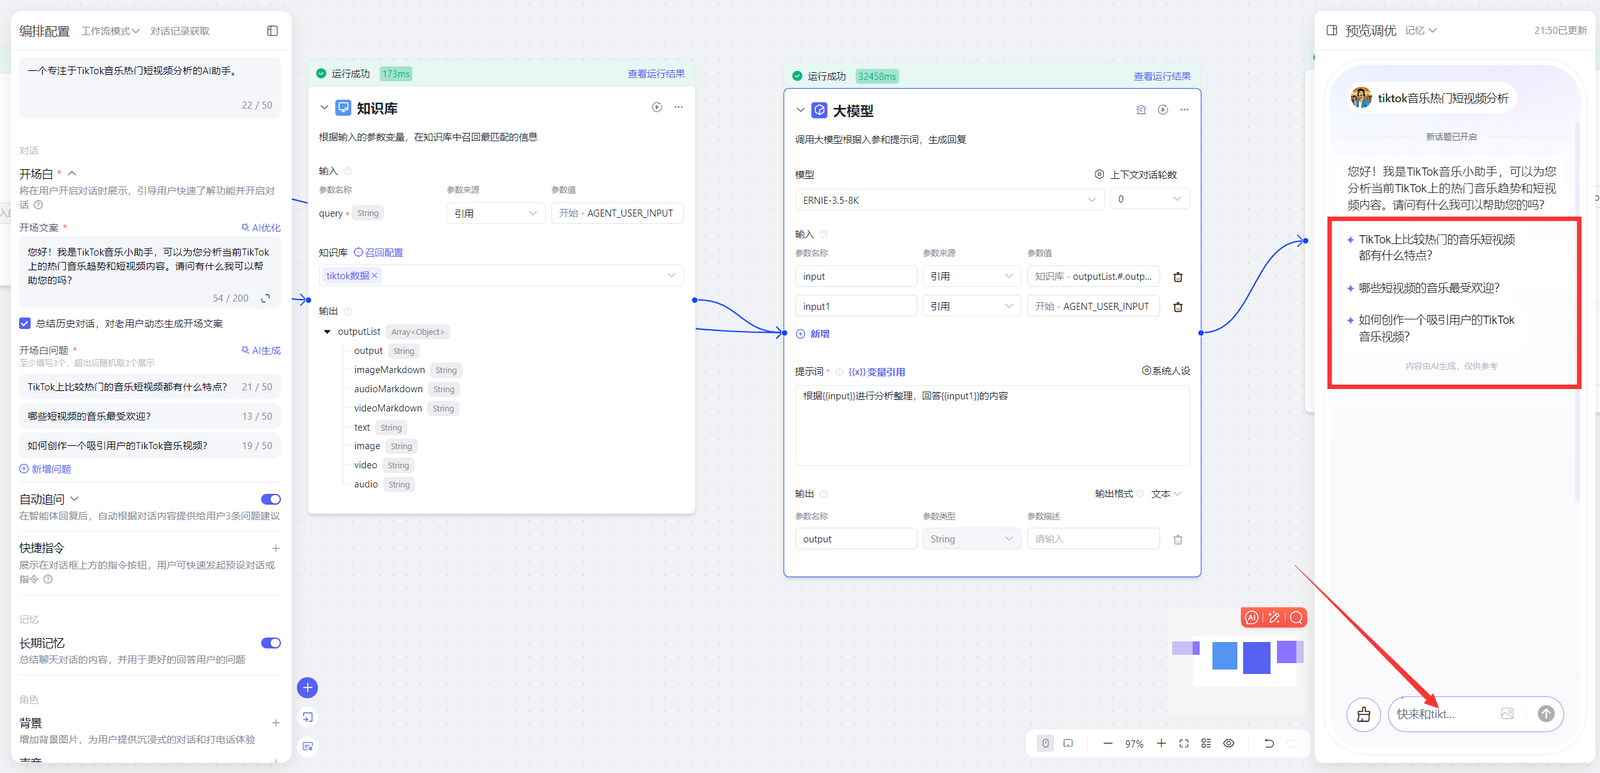
Task: Open 知识库 node more options menu
Action: 679,107
